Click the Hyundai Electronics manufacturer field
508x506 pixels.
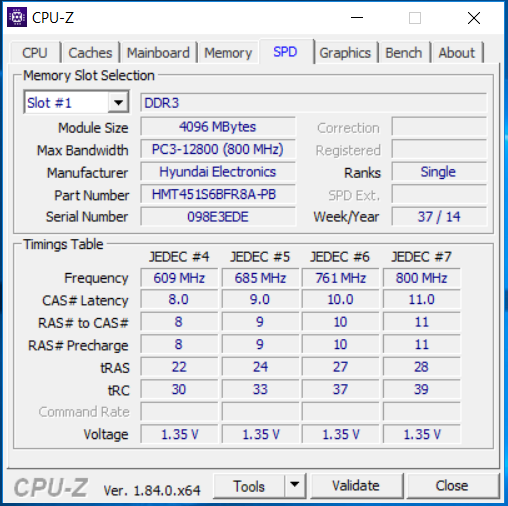click(x=218, y=172)
